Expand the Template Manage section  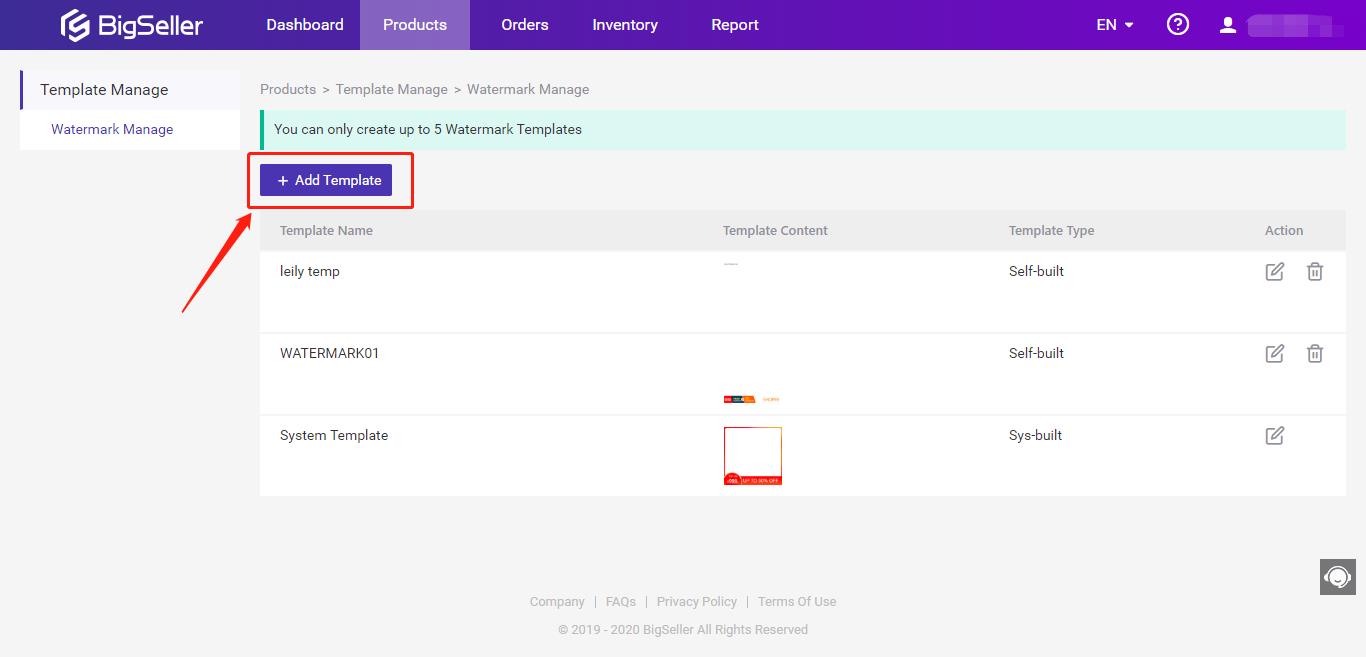point(103,89)
